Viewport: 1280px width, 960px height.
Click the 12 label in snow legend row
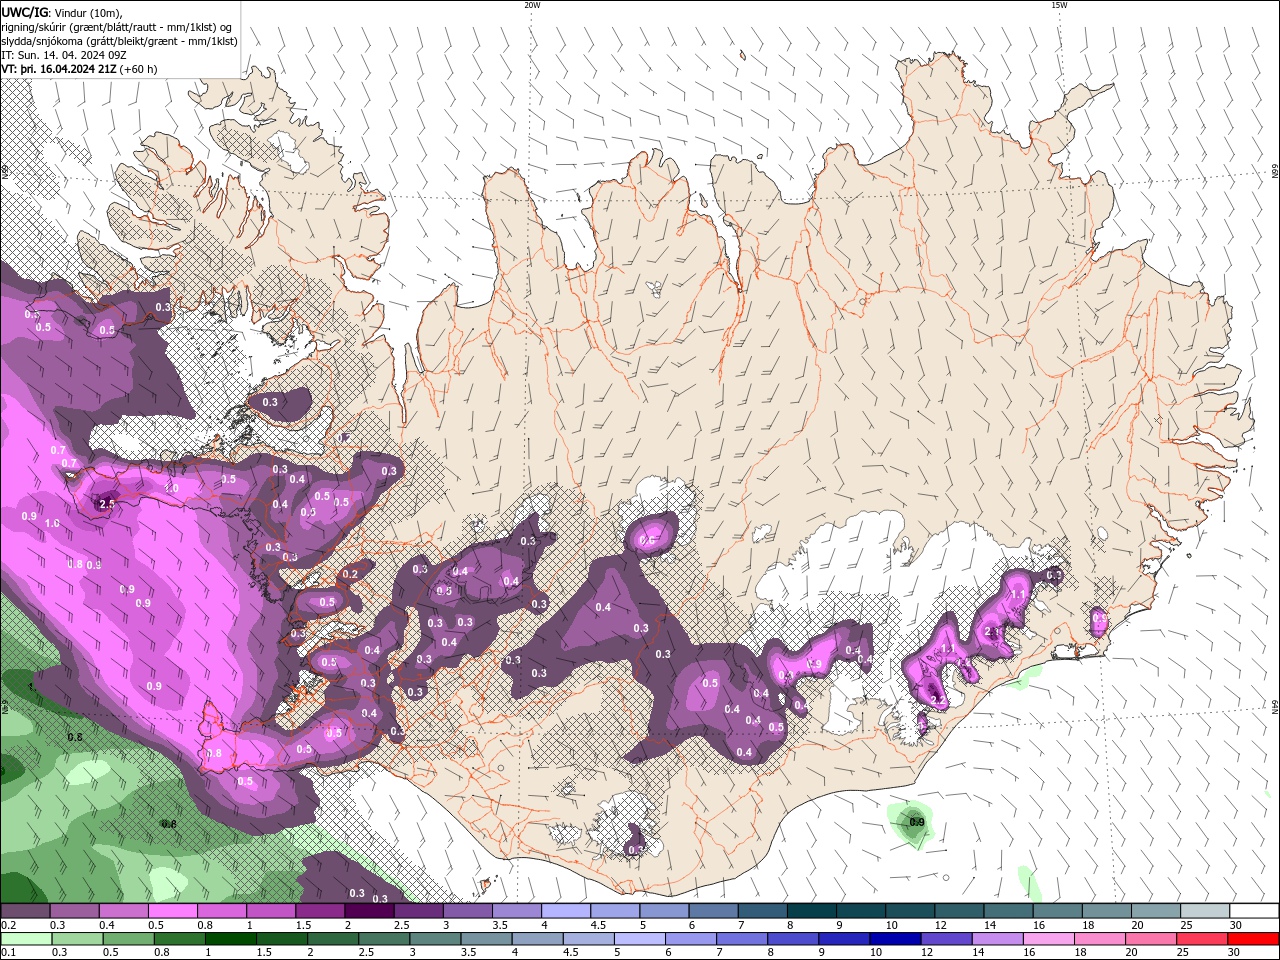[x=940, y=925]
